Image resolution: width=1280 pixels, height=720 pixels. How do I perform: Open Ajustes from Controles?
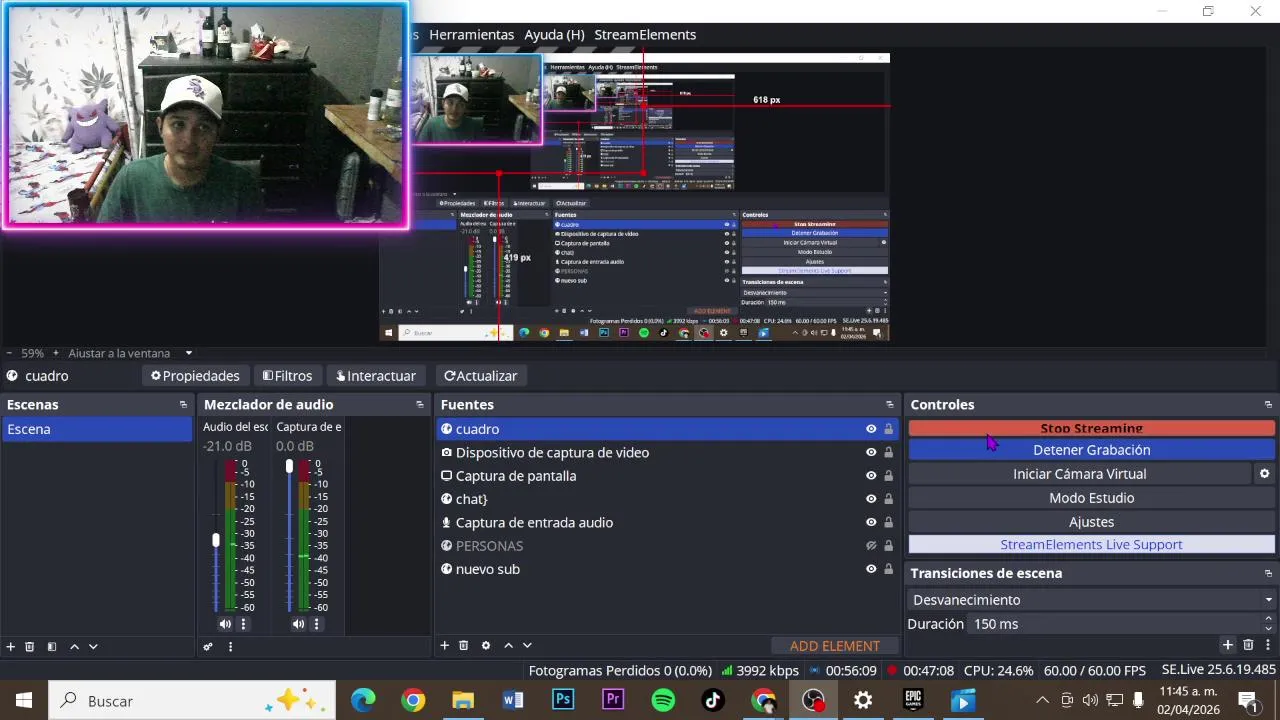click(x=1092, y=522)
